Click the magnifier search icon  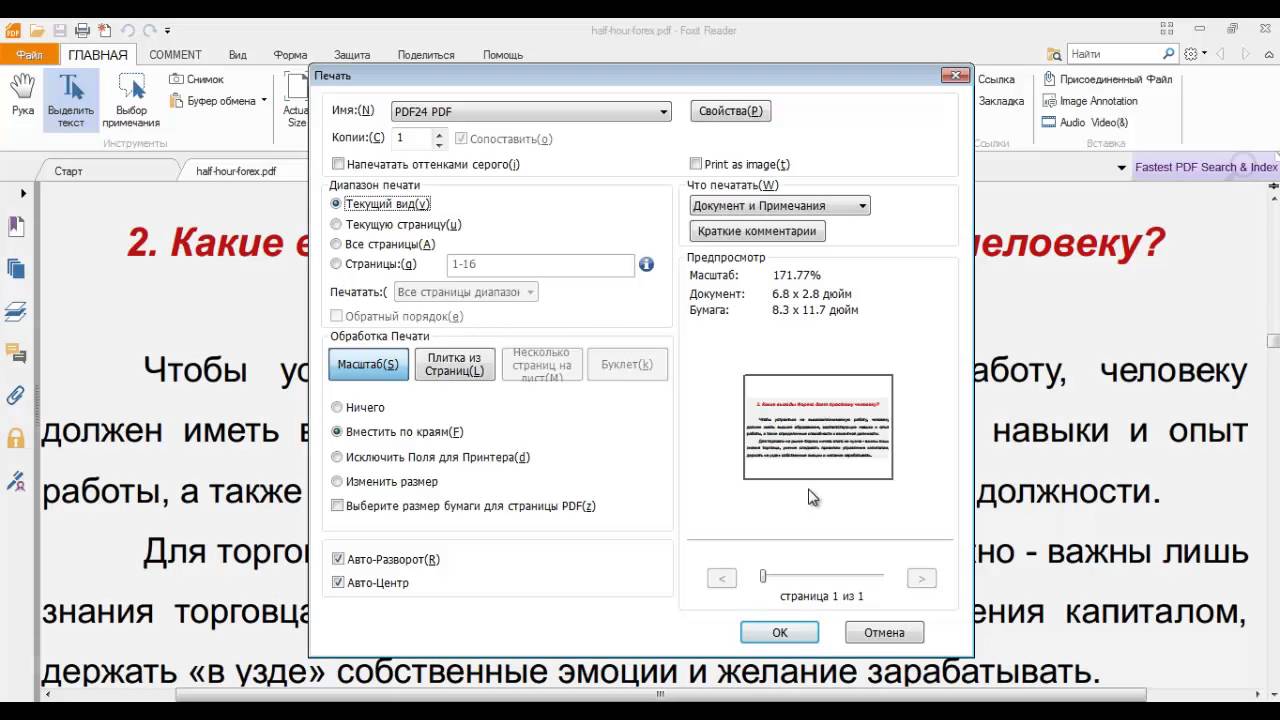point(1168,53)
